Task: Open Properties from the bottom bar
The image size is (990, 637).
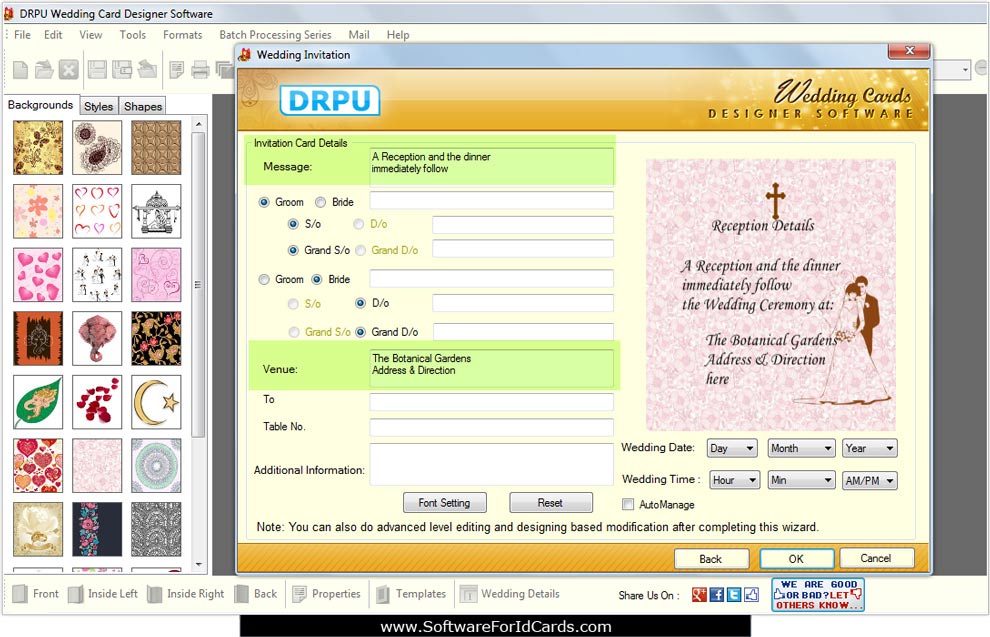Action: pyautogui.click(x=326, y=593)
